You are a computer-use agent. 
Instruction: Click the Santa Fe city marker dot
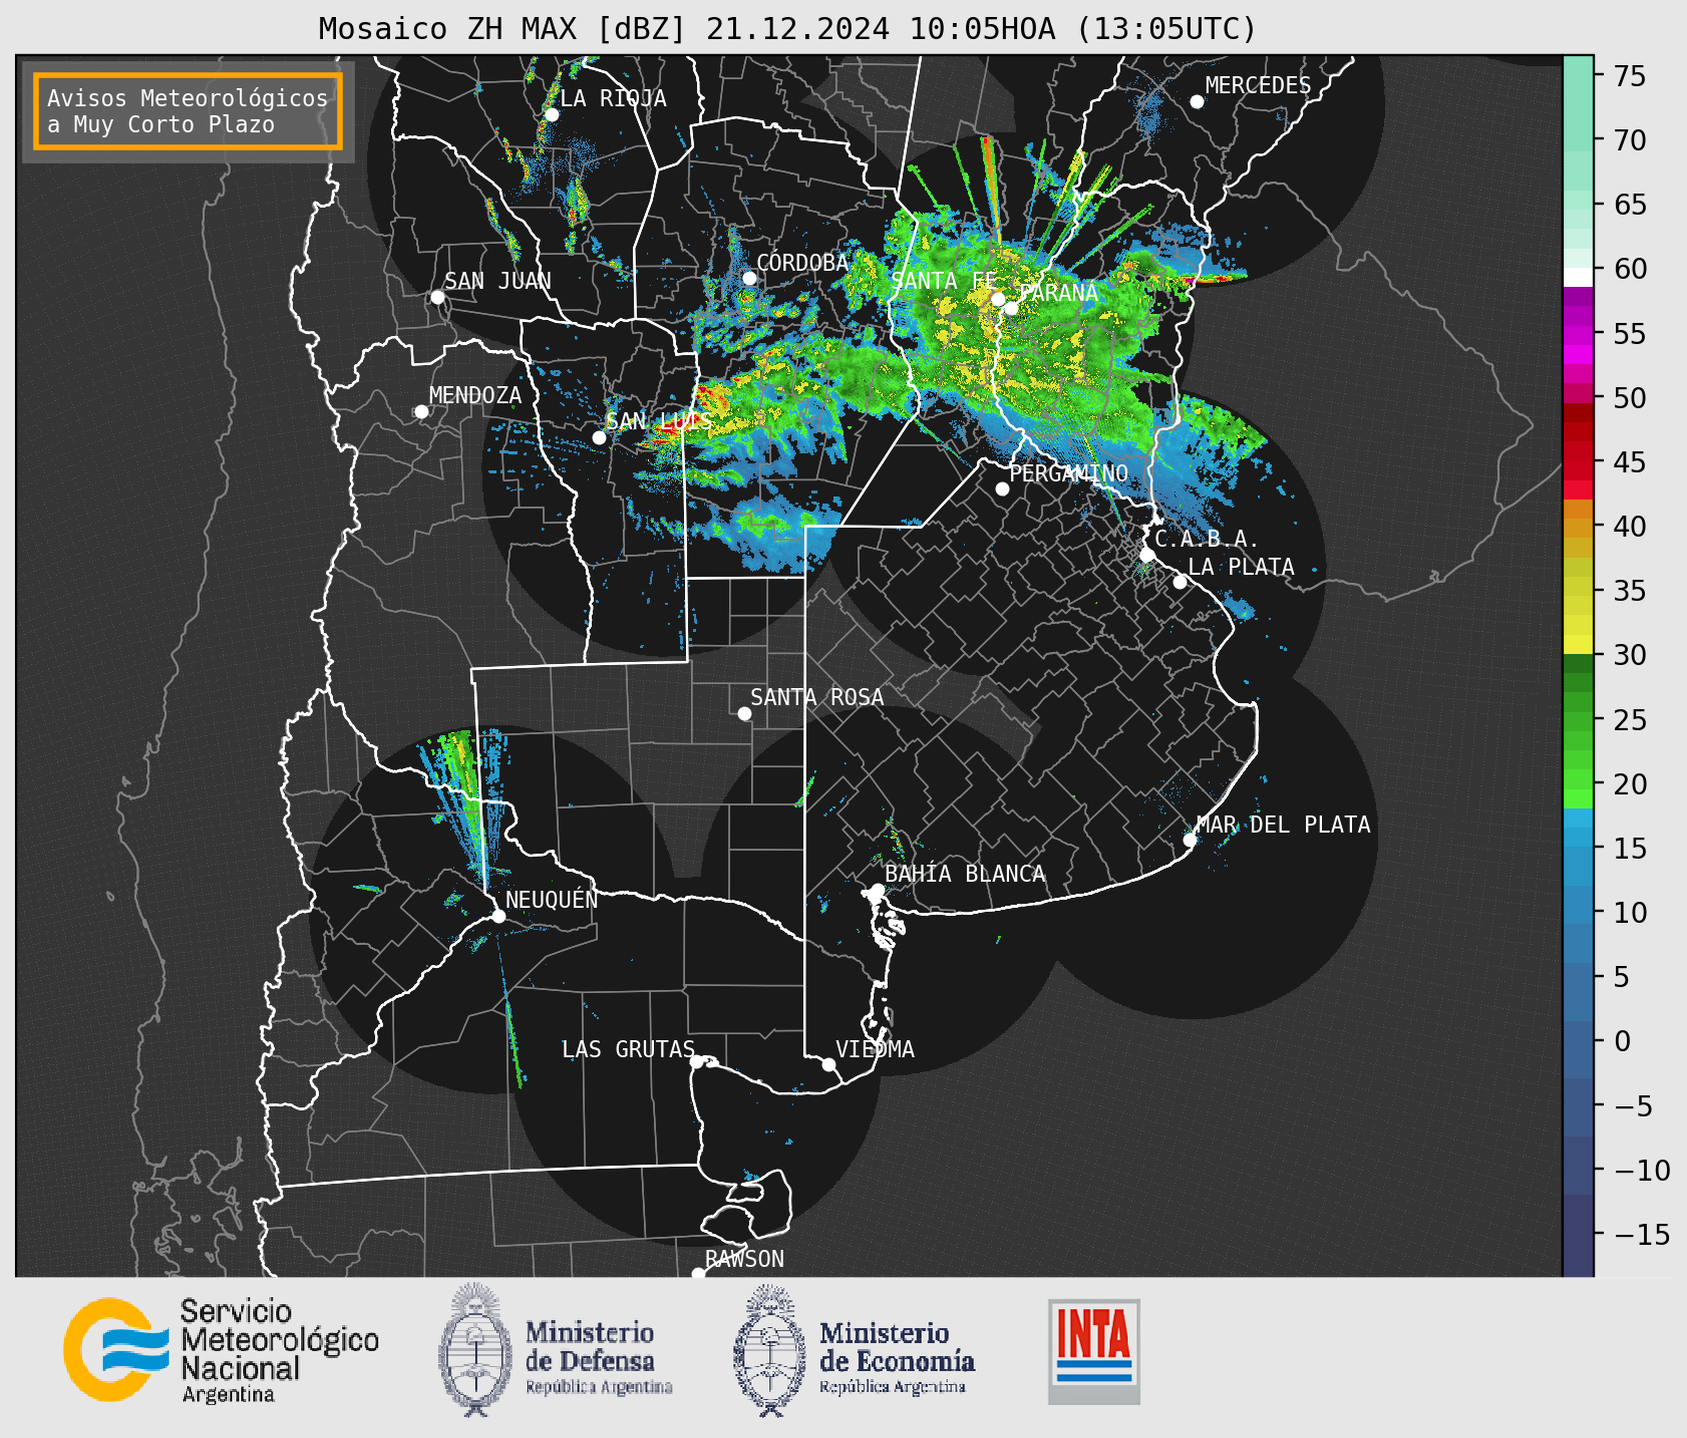click(x=998, y=299)
